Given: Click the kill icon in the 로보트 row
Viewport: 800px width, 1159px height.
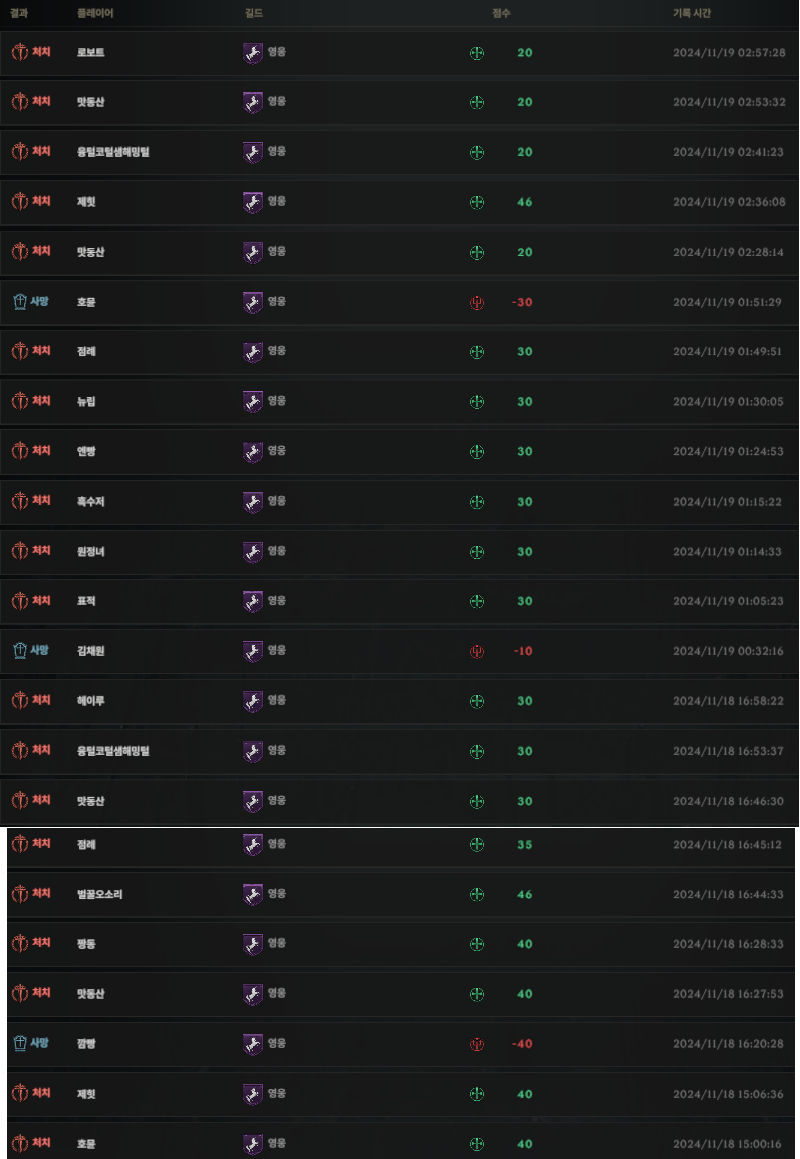Looking at the screenshot, I should coord(20,52).
